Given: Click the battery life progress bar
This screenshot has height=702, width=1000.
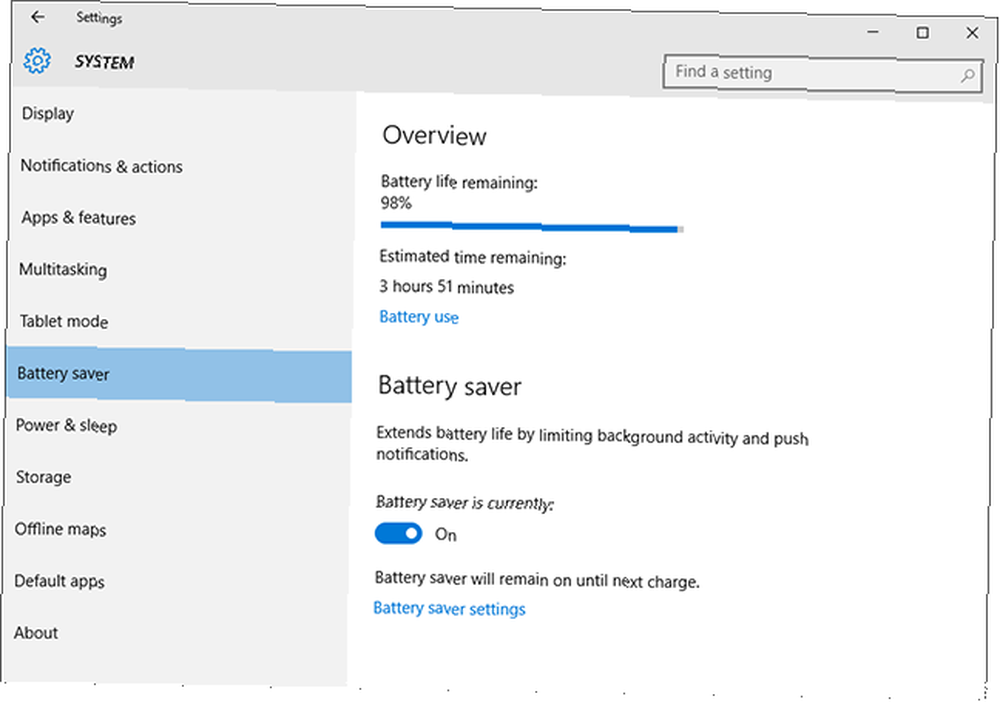Looking at the screenshot, I should [532, 227].
